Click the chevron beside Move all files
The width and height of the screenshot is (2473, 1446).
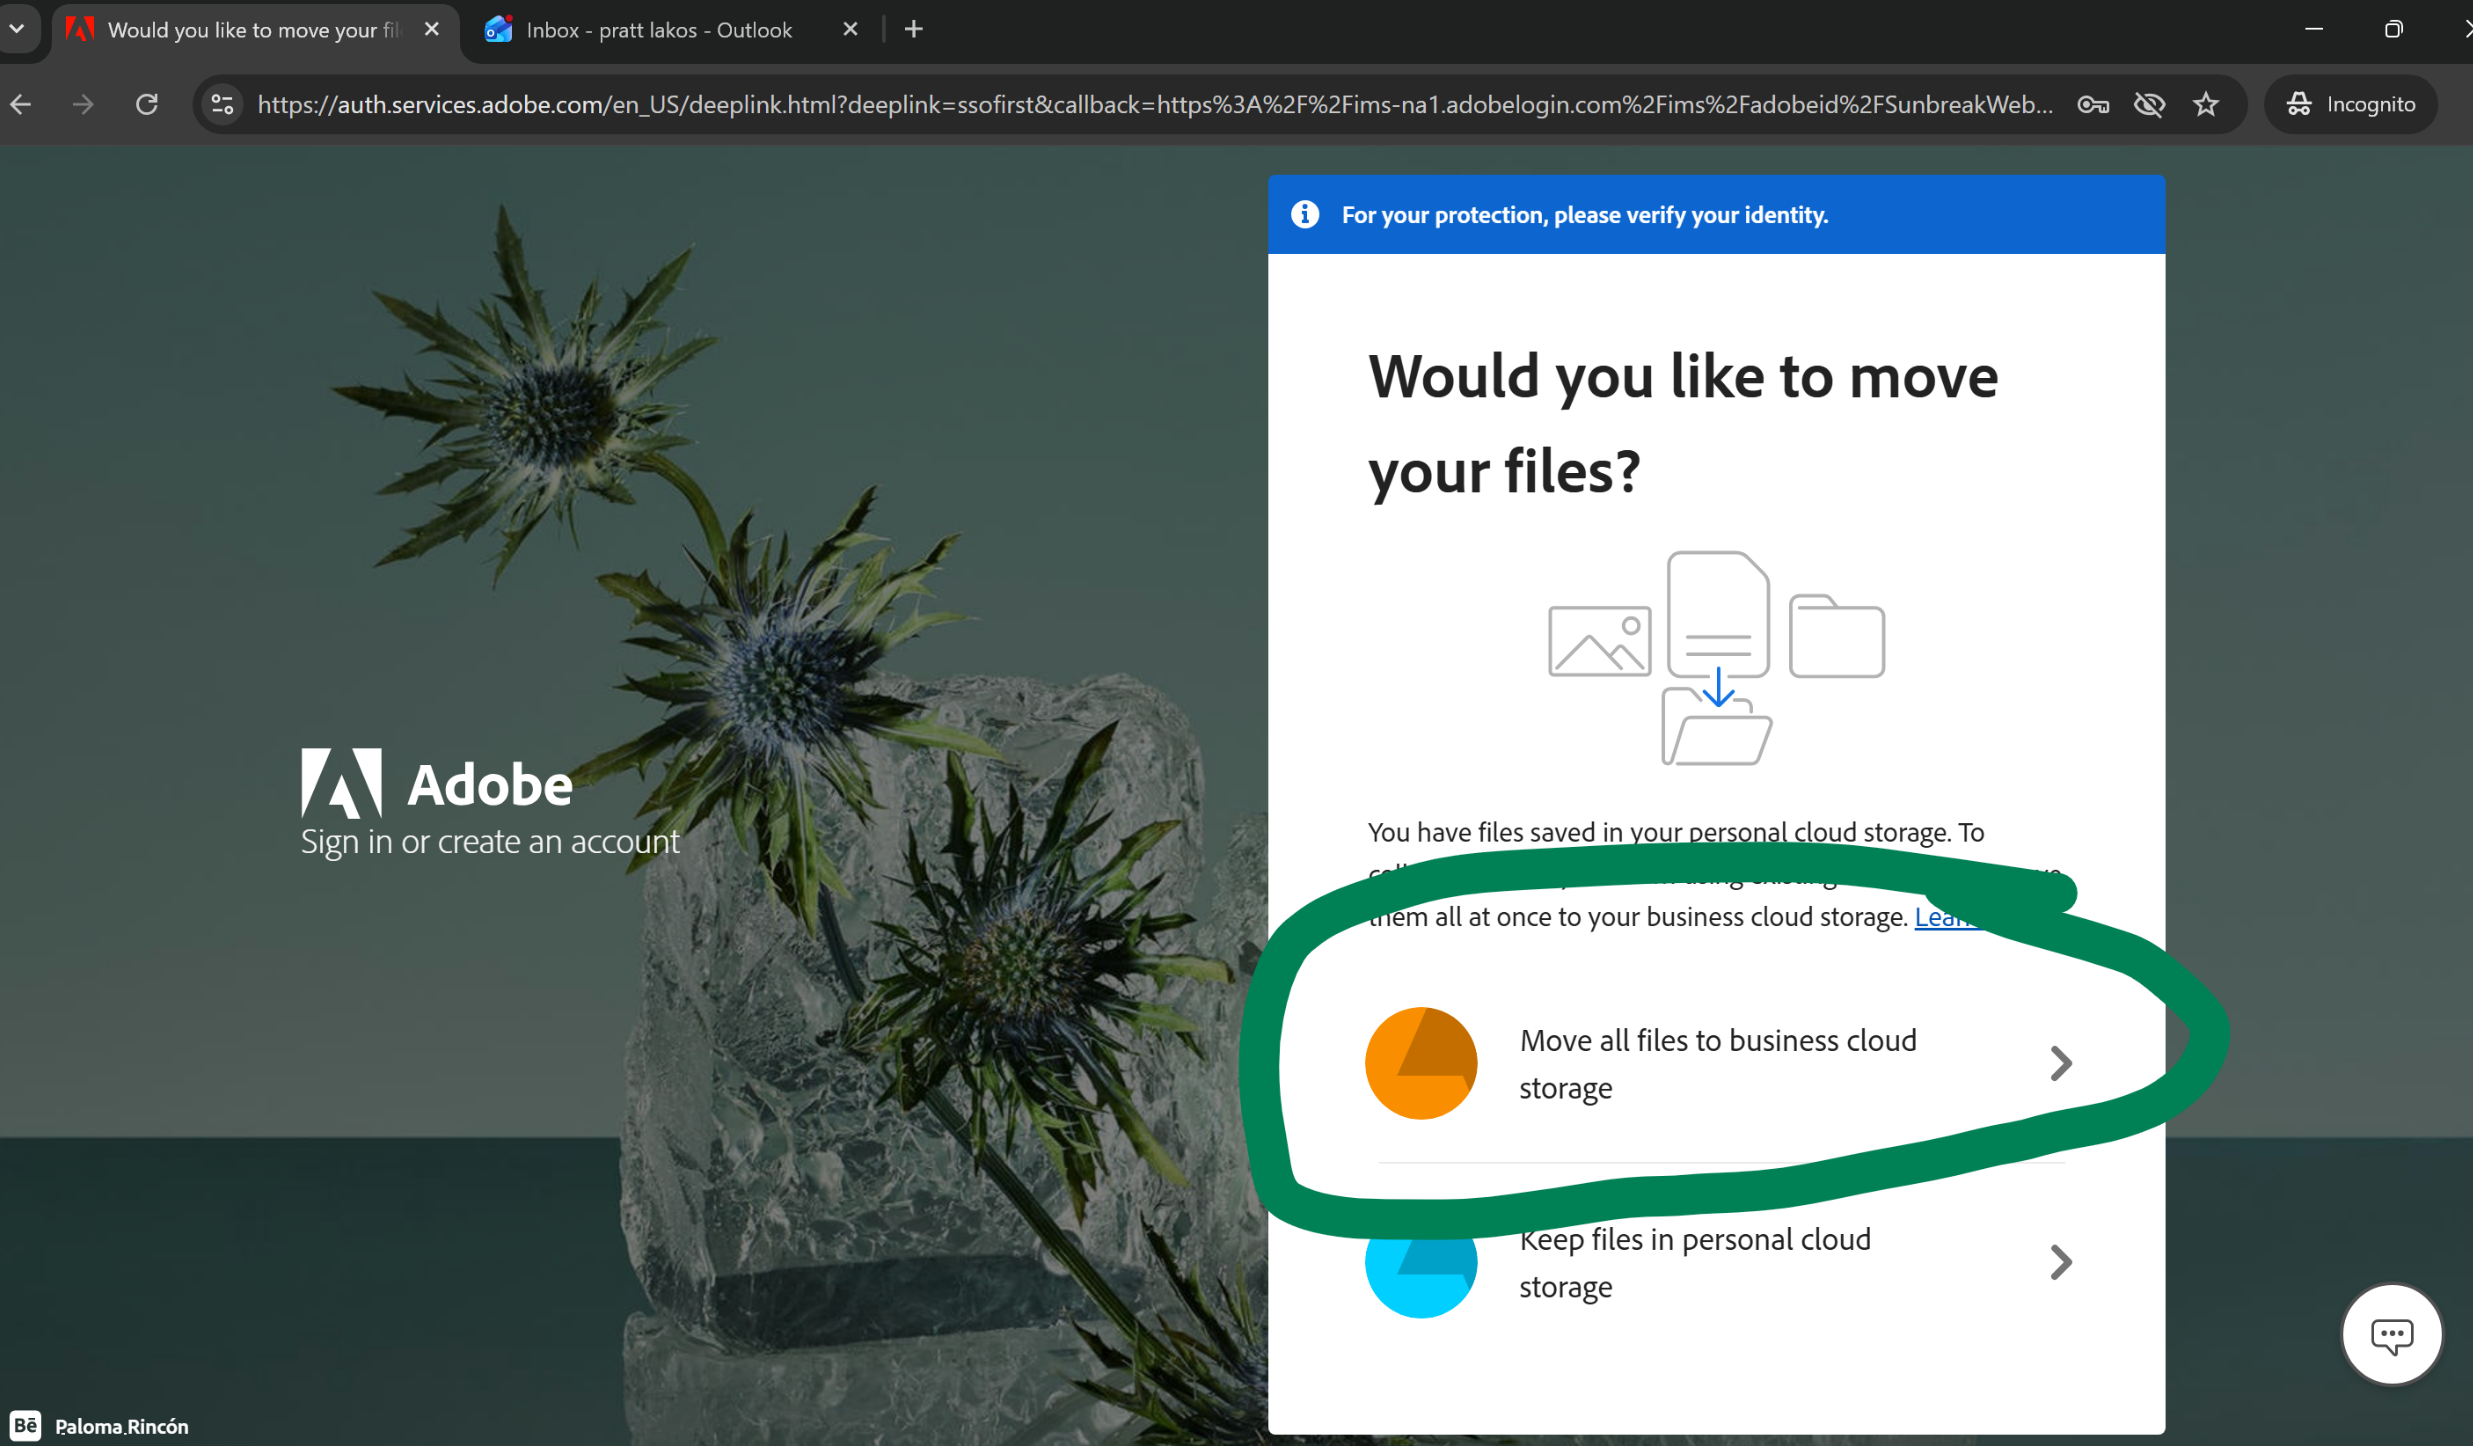2060,1063
